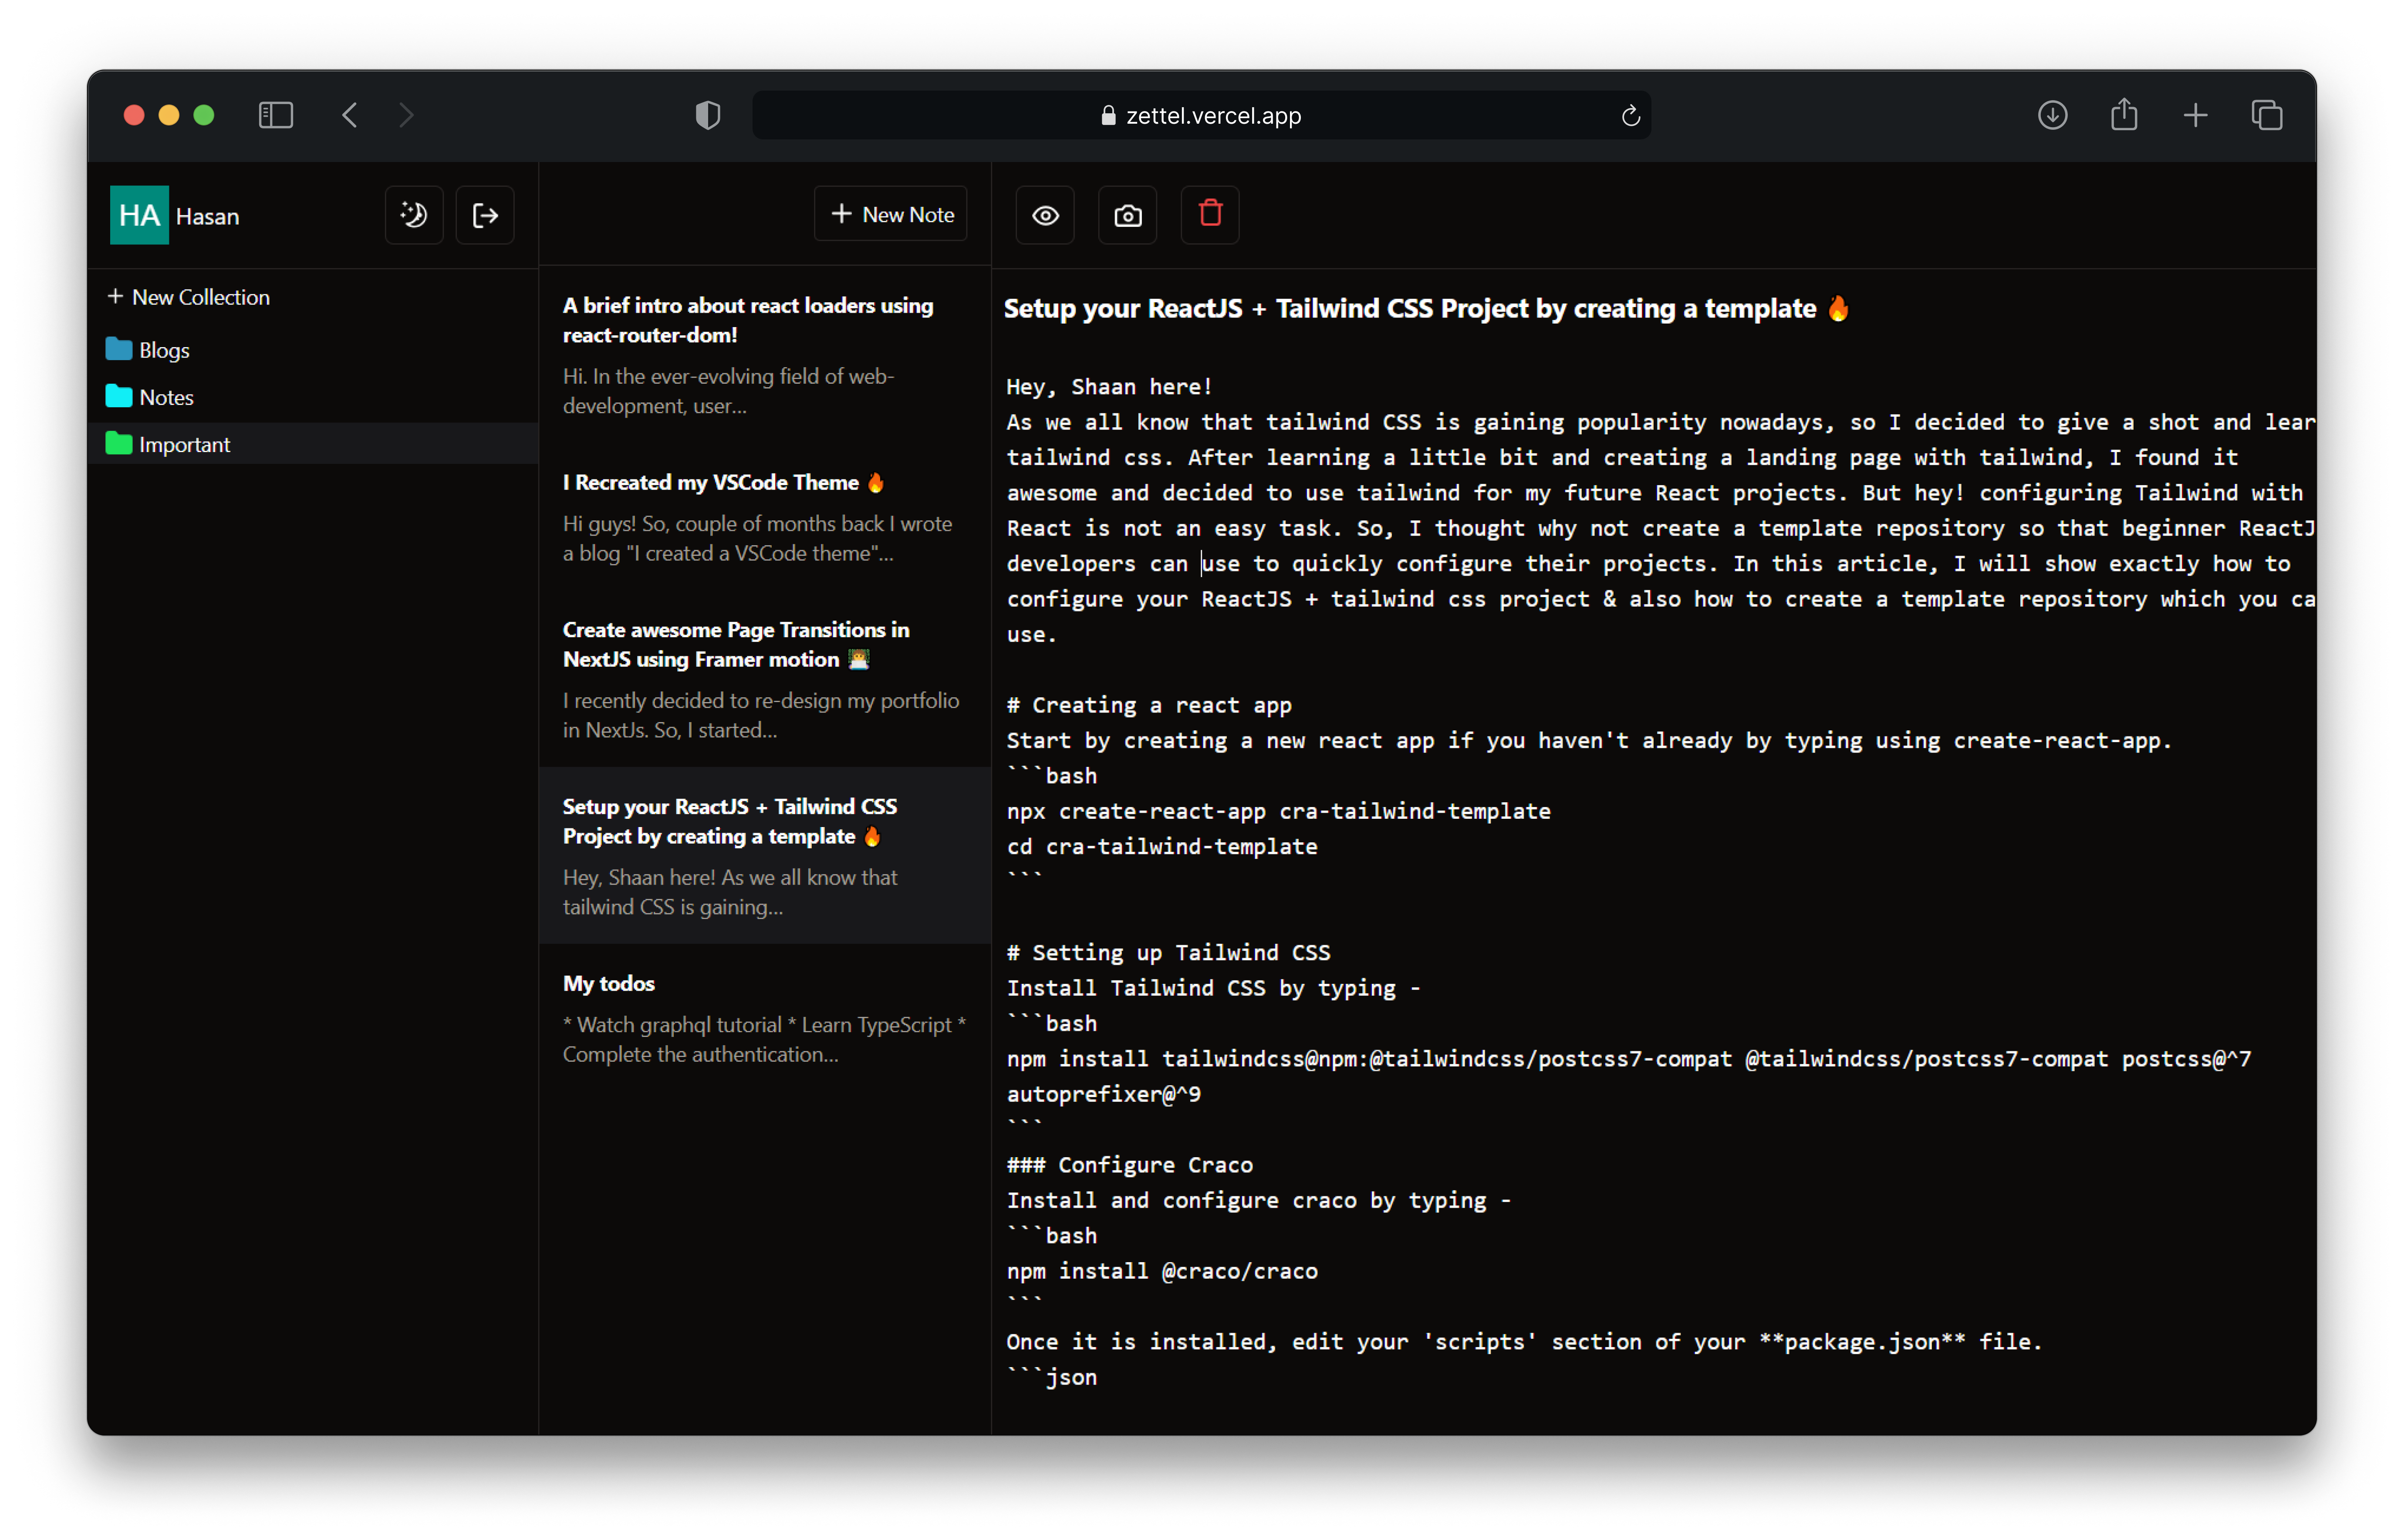2404x1540 pixels.
Task: Click the plus icon of New Collection
Action: point(115,296)
